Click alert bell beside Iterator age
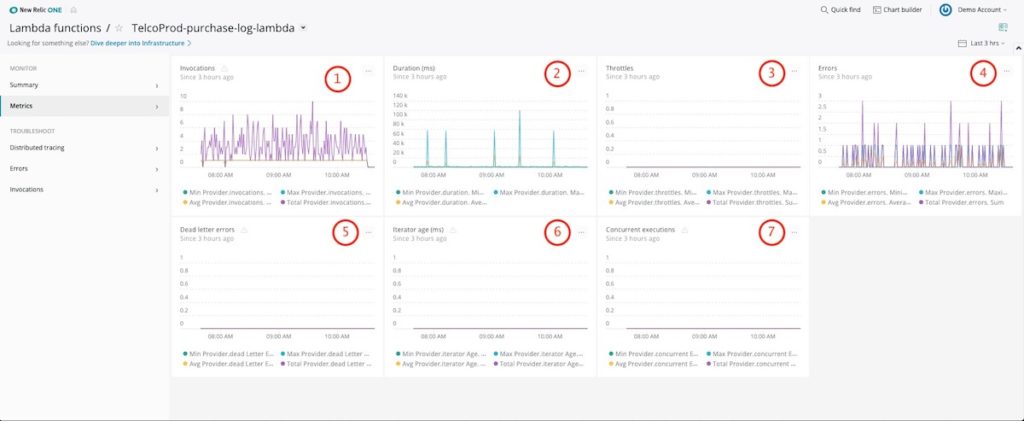This screenshot has width=1024, height=421. 453,230
